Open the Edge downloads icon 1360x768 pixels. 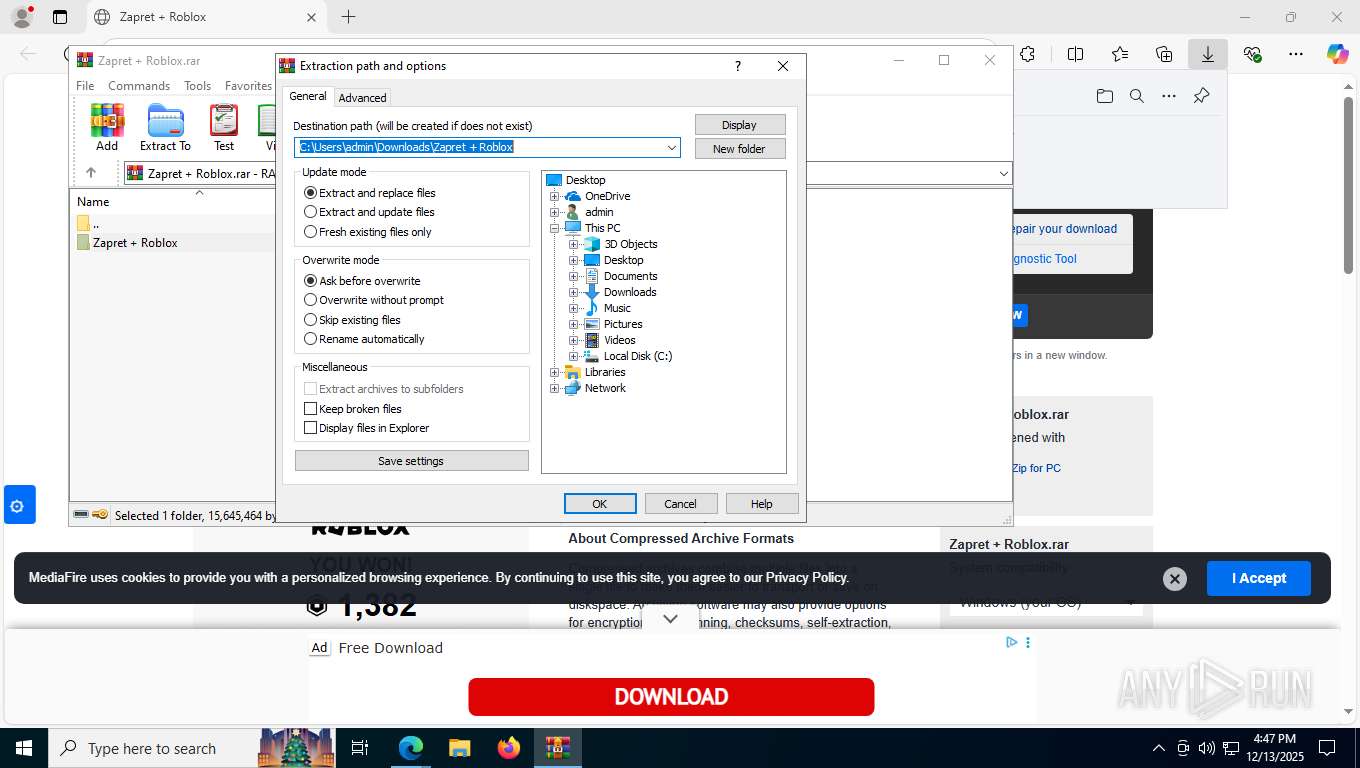[x=1208, y=55]
